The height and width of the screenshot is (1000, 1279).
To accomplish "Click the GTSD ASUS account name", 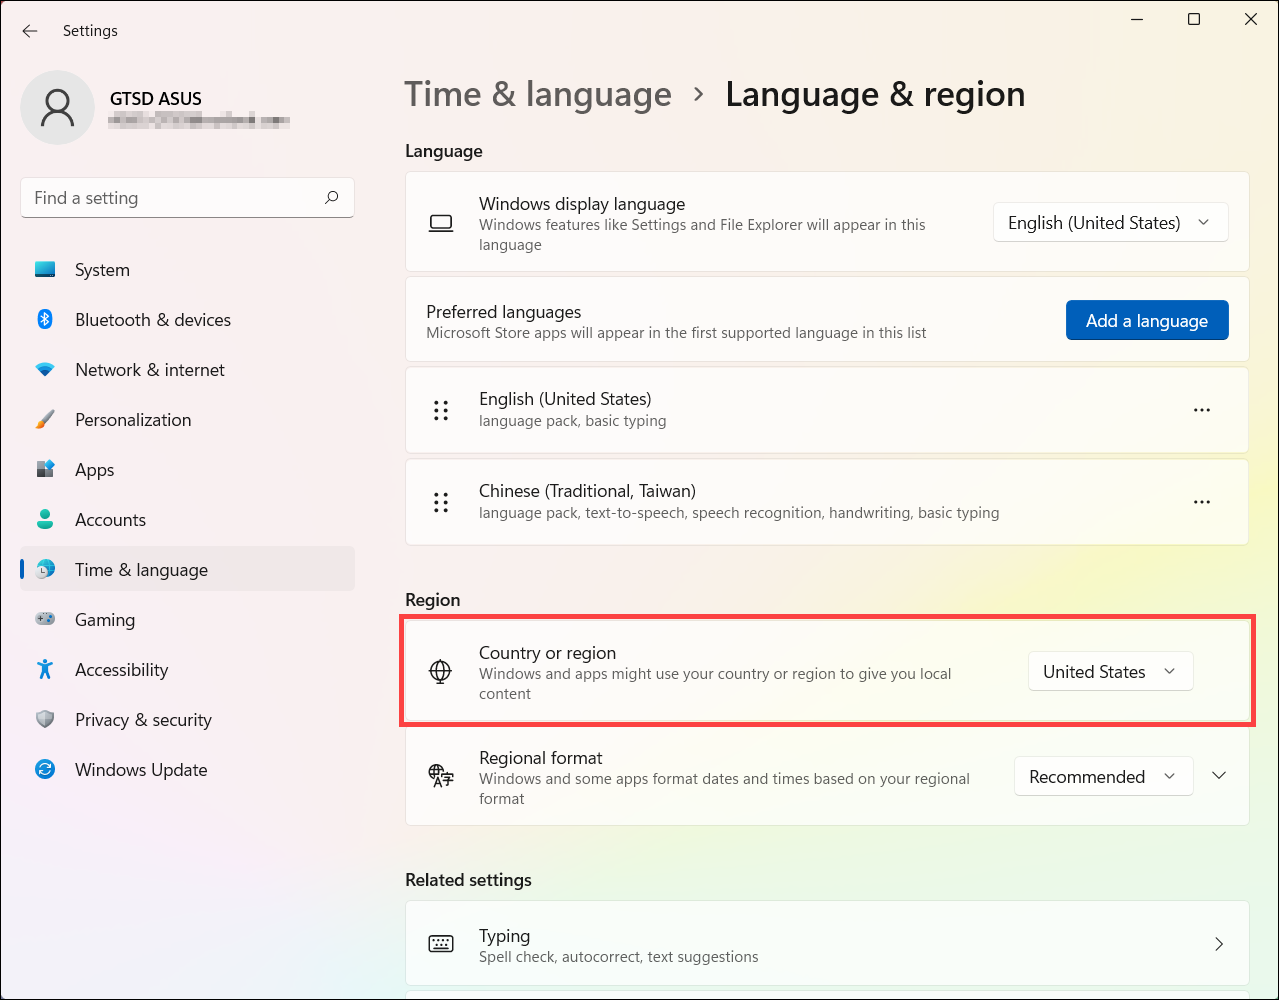I will click(x=156, y=98).
